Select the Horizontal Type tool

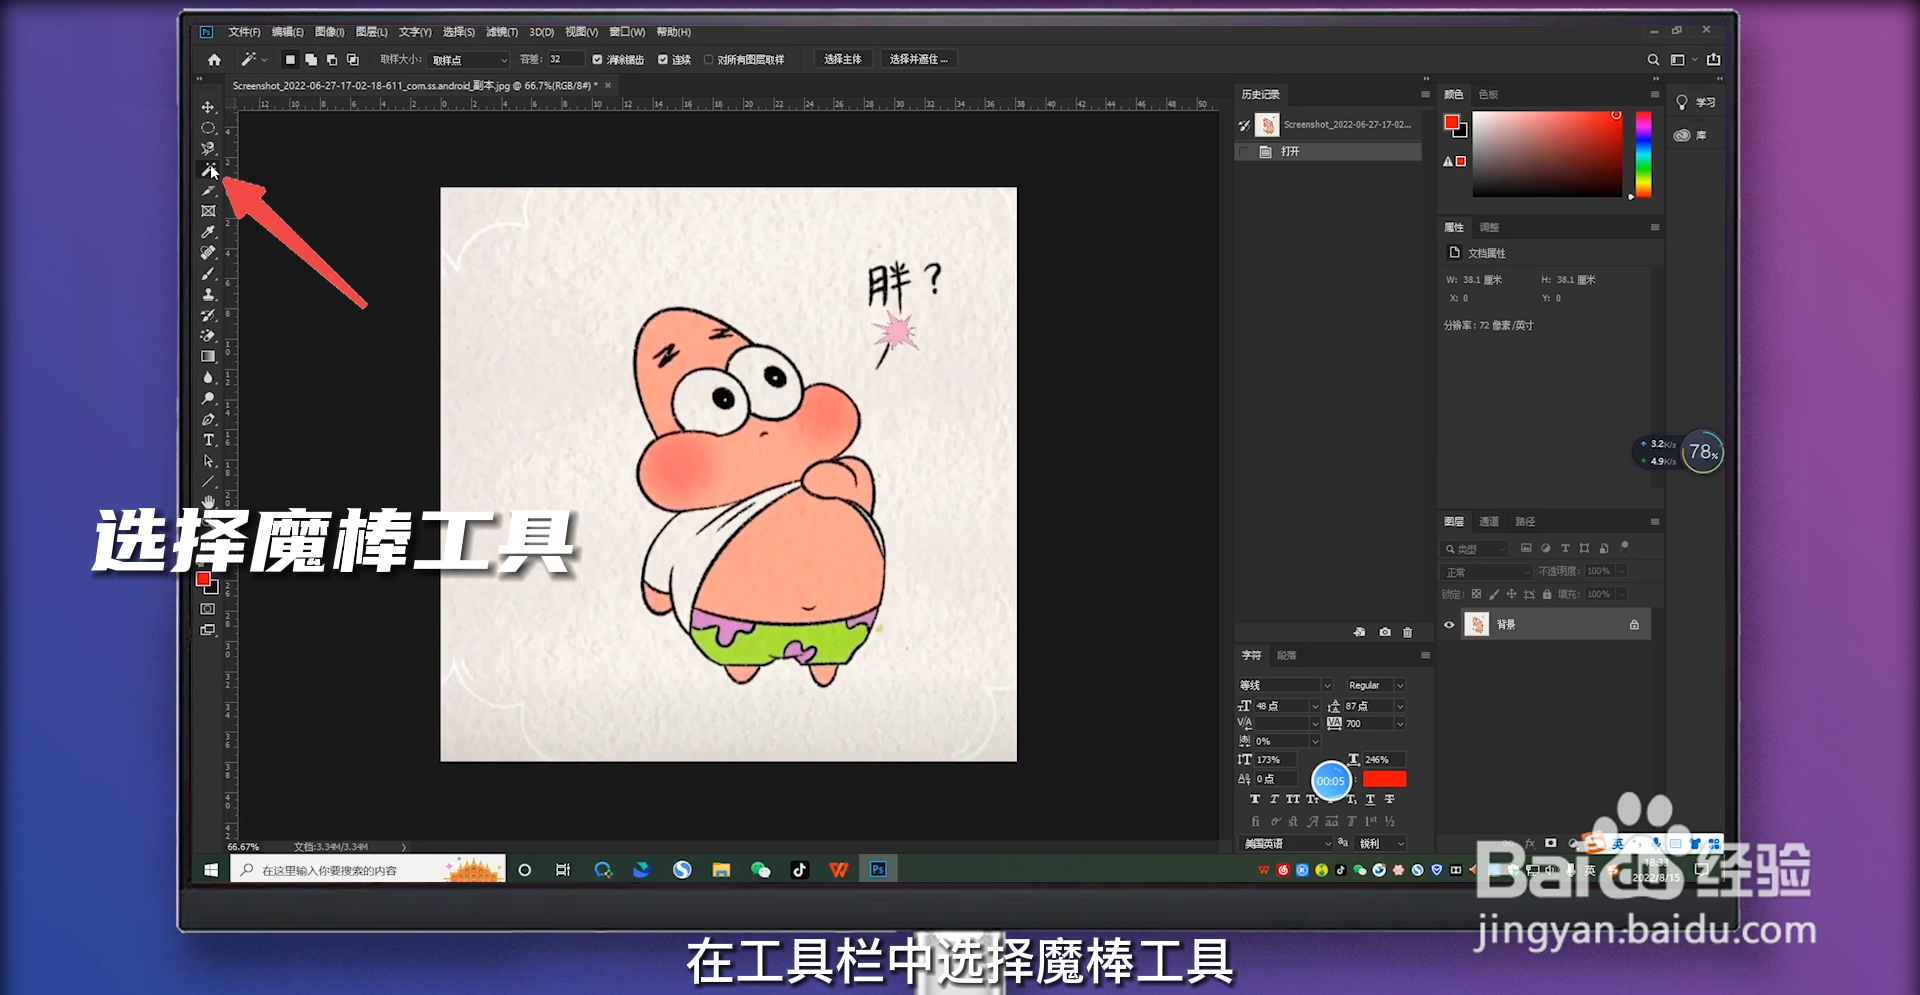(x=208, y=440)
